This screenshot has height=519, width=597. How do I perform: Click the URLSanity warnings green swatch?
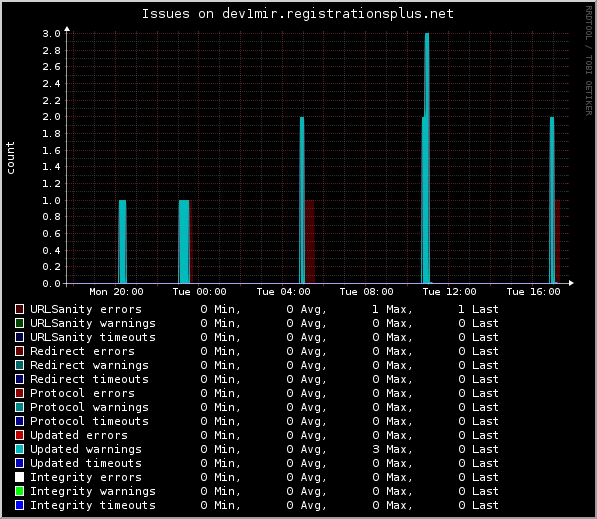tap(19, 323)
